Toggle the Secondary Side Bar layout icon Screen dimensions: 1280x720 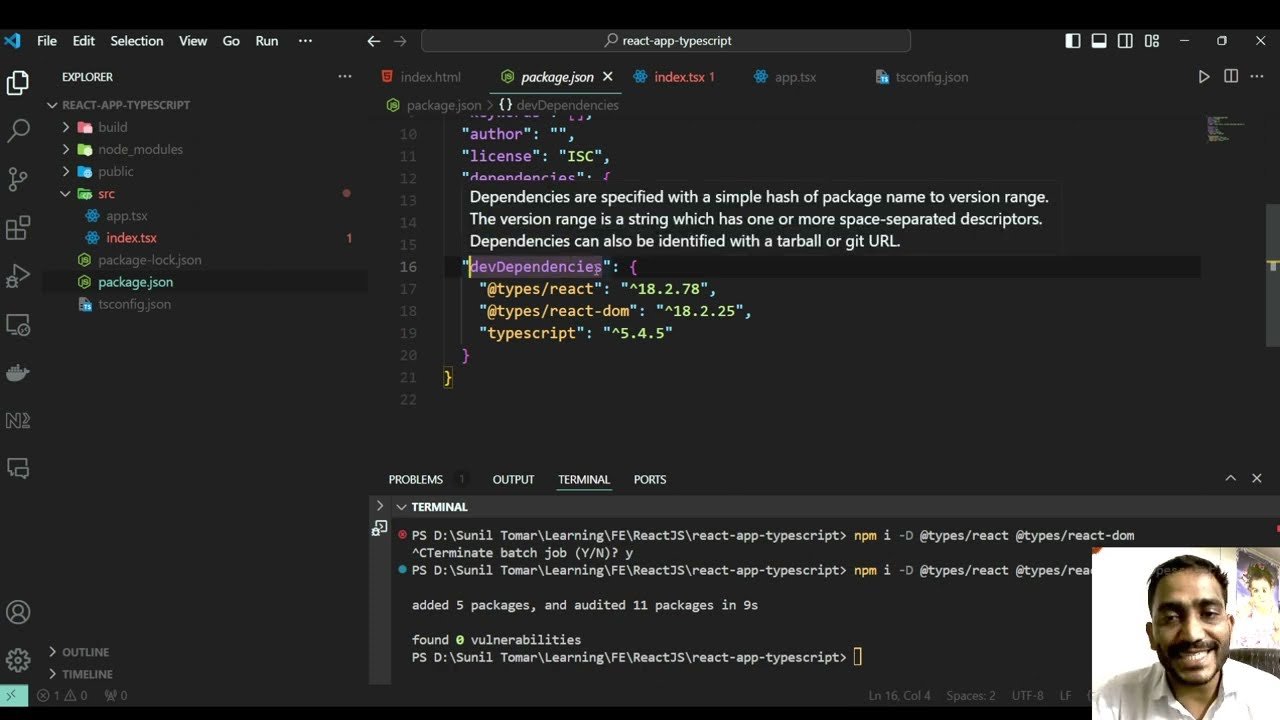point(1125,41)
